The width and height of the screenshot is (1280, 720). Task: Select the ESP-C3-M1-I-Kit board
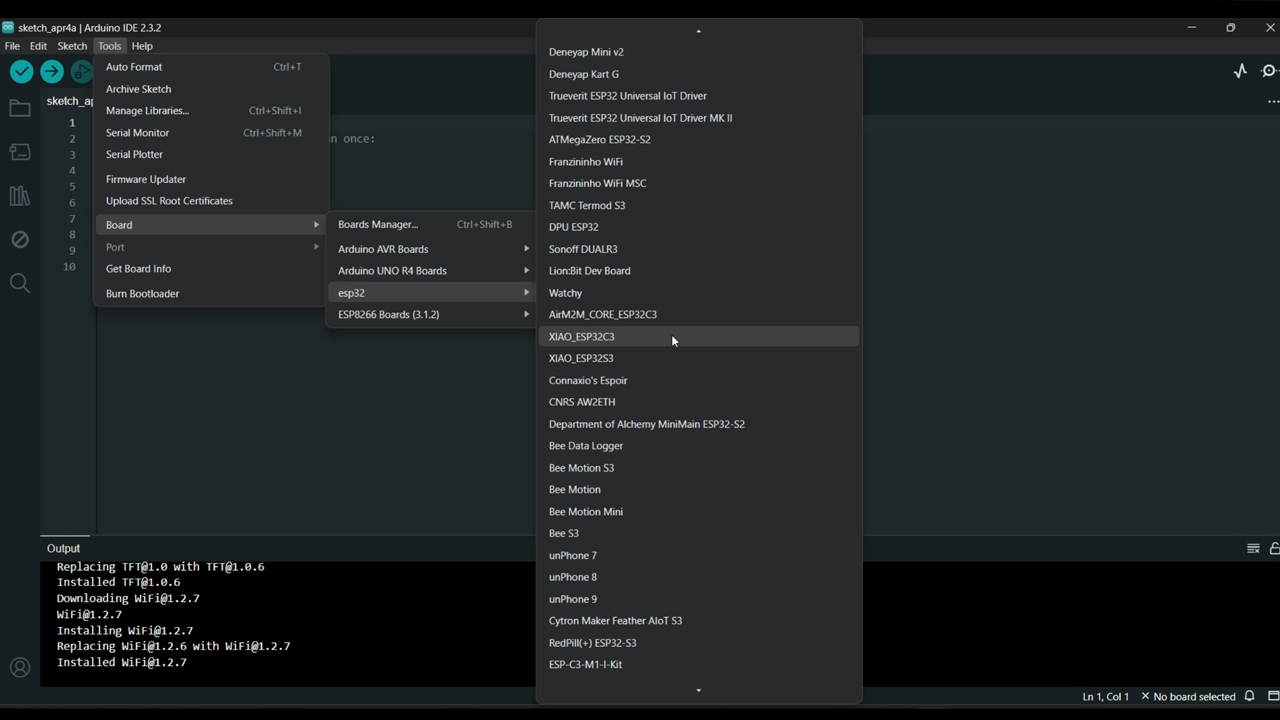coord(698,665)
